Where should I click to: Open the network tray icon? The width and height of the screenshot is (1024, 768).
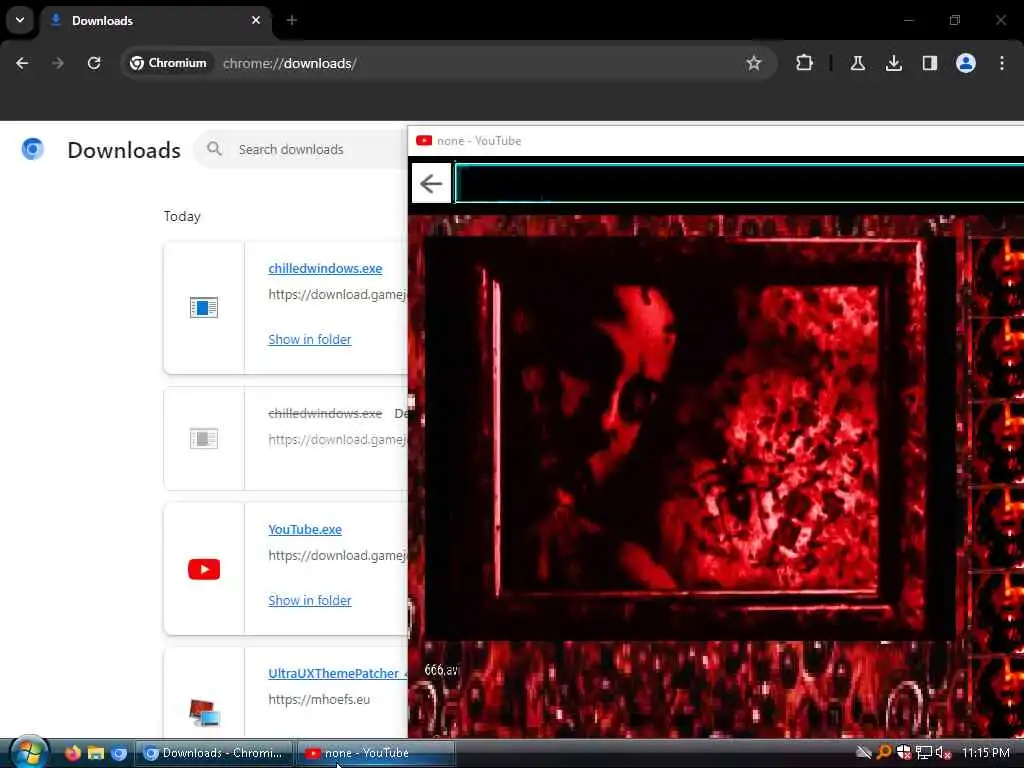tap(923, 753)
